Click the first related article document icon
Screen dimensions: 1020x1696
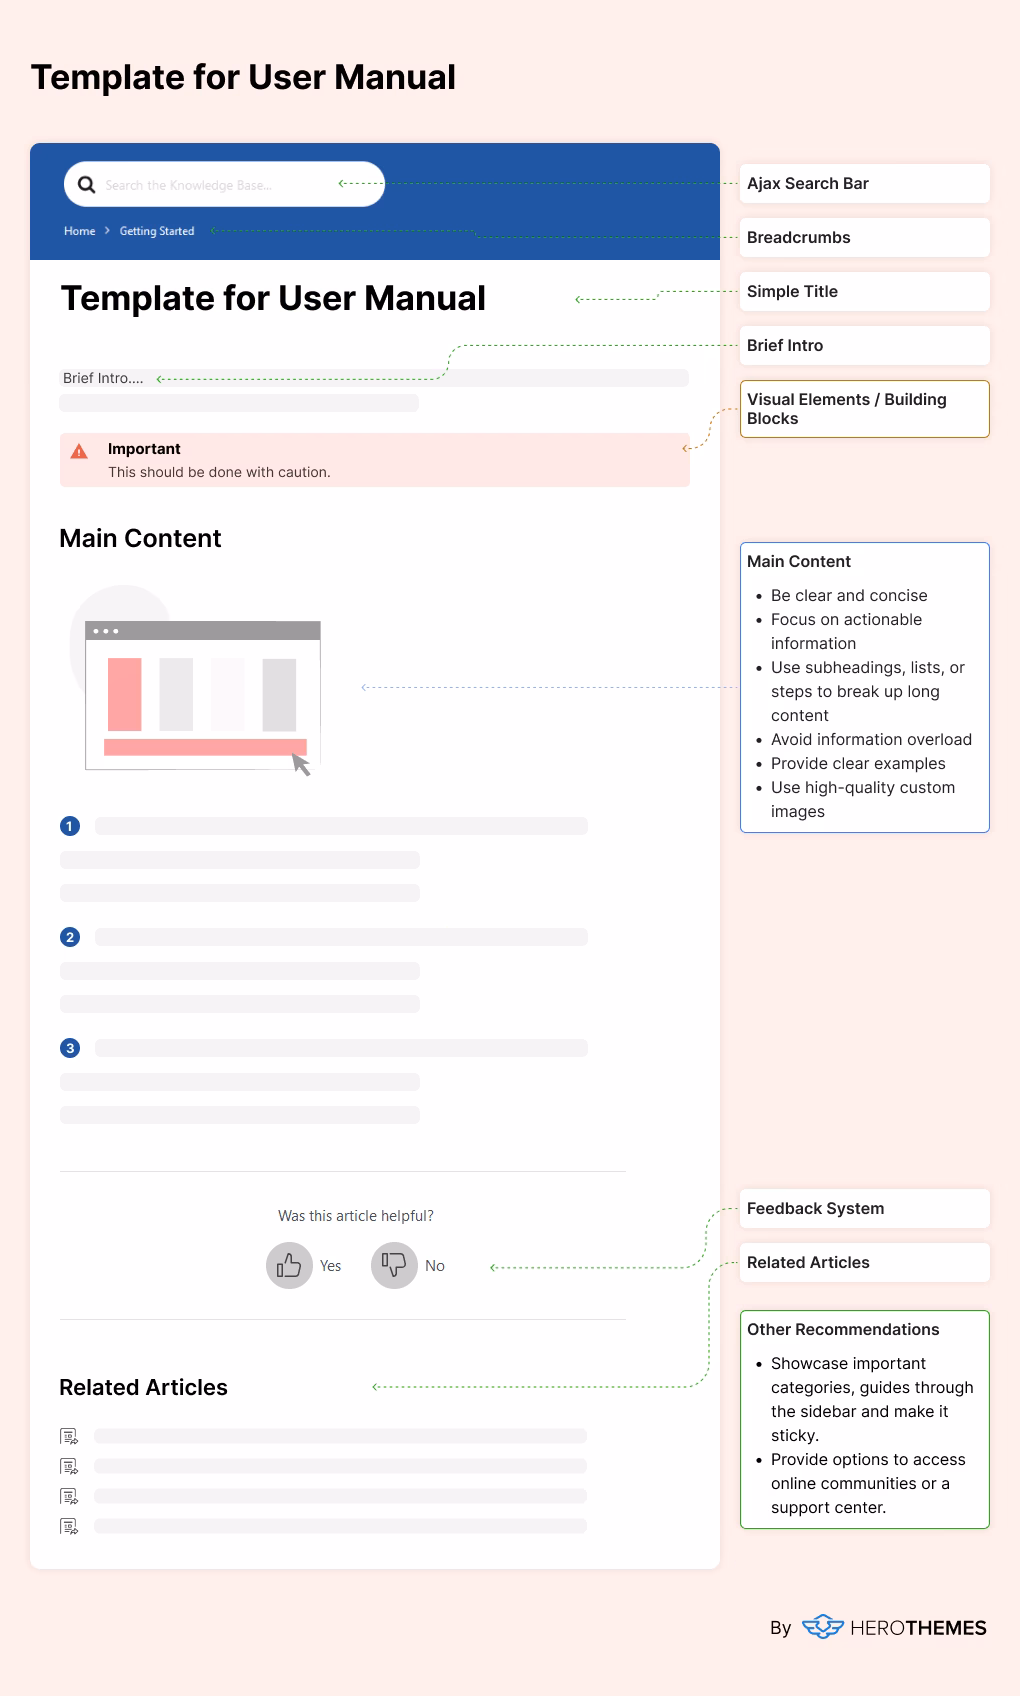tap(69, 1437)
